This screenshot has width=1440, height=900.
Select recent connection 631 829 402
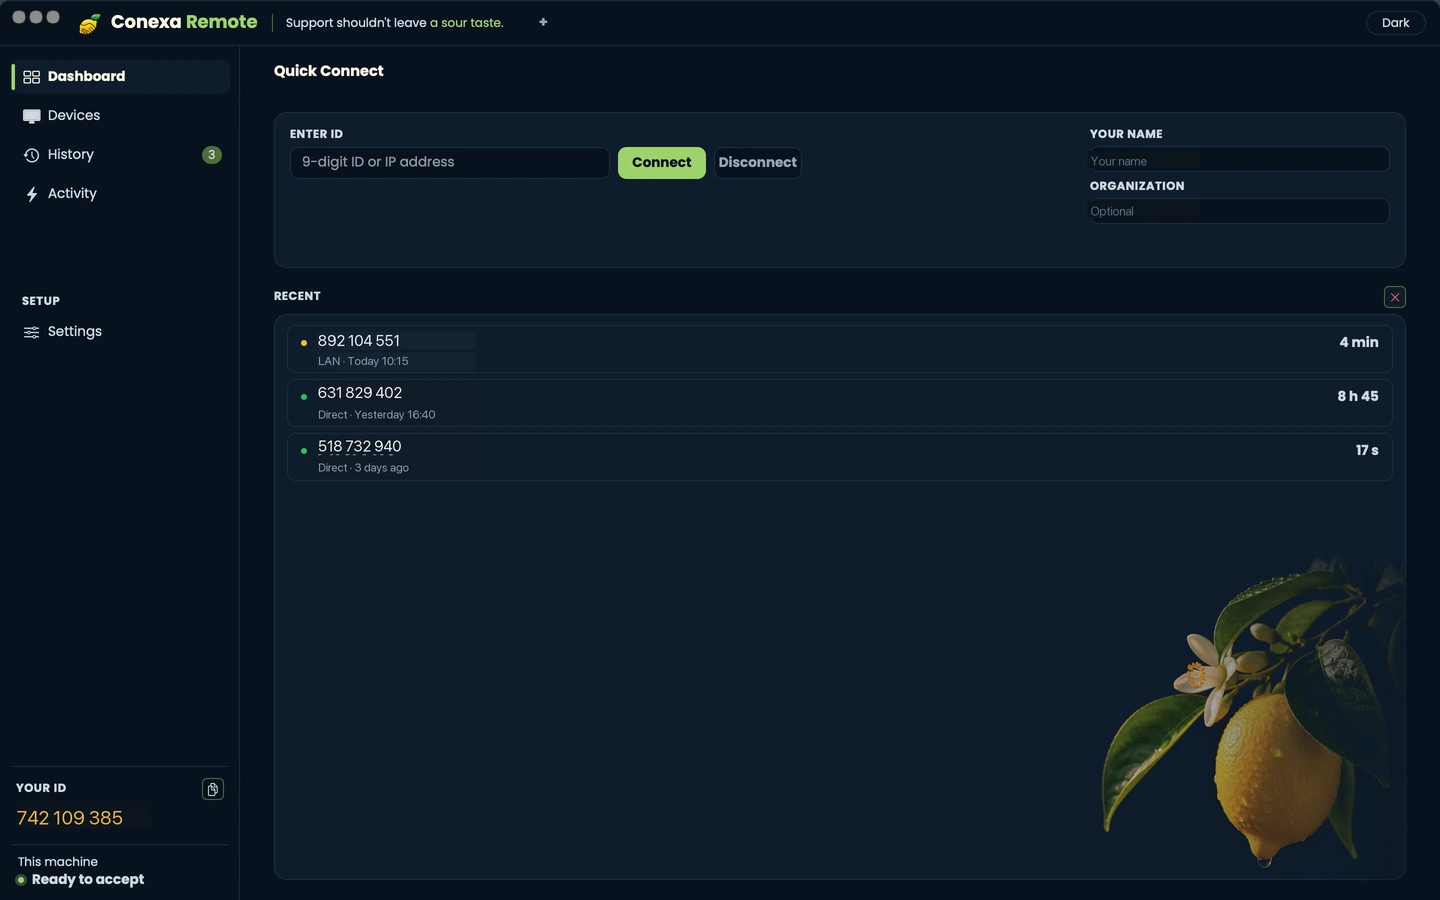[x=840, y=403]
